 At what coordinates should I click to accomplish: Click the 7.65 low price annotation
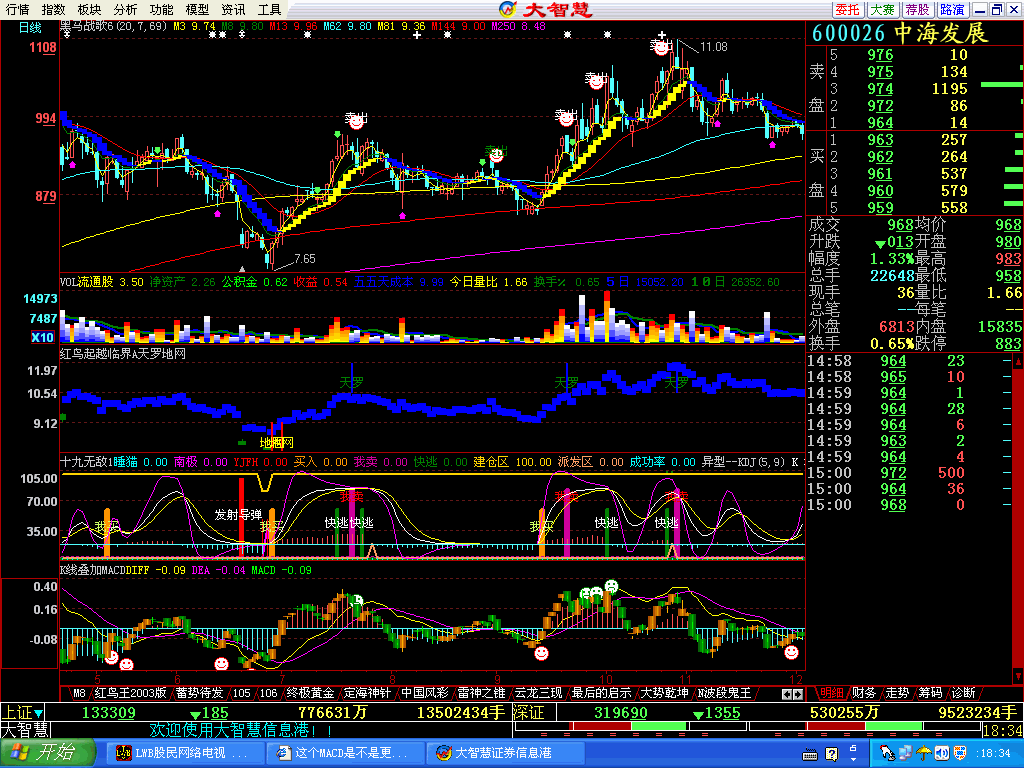[304, 259]
